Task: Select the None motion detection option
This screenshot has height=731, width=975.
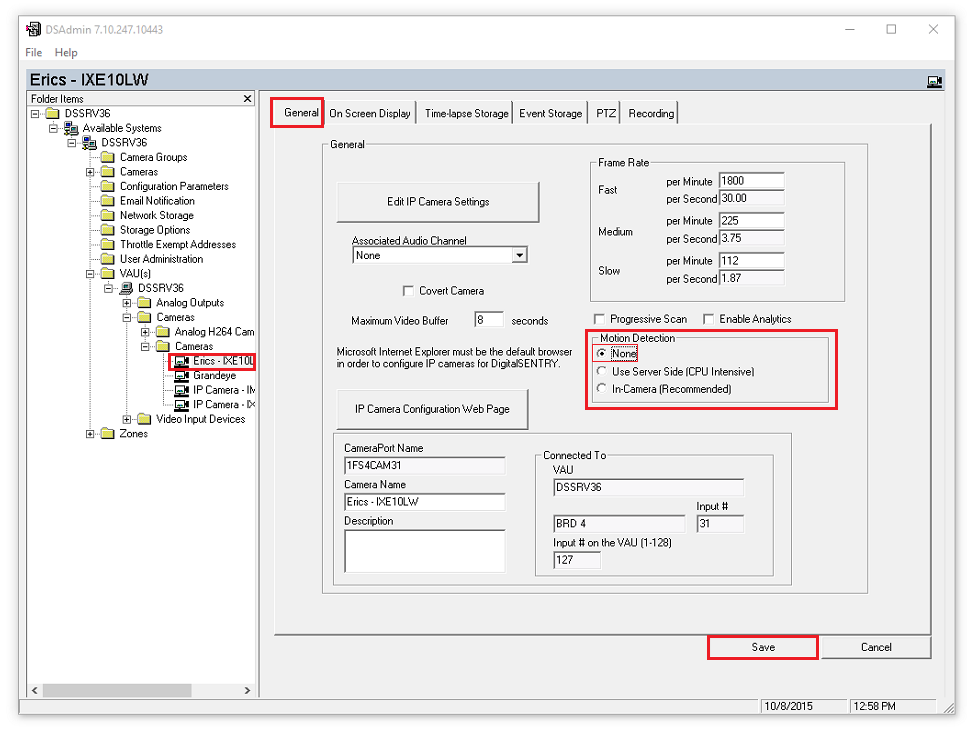Action: coord(601,353)
